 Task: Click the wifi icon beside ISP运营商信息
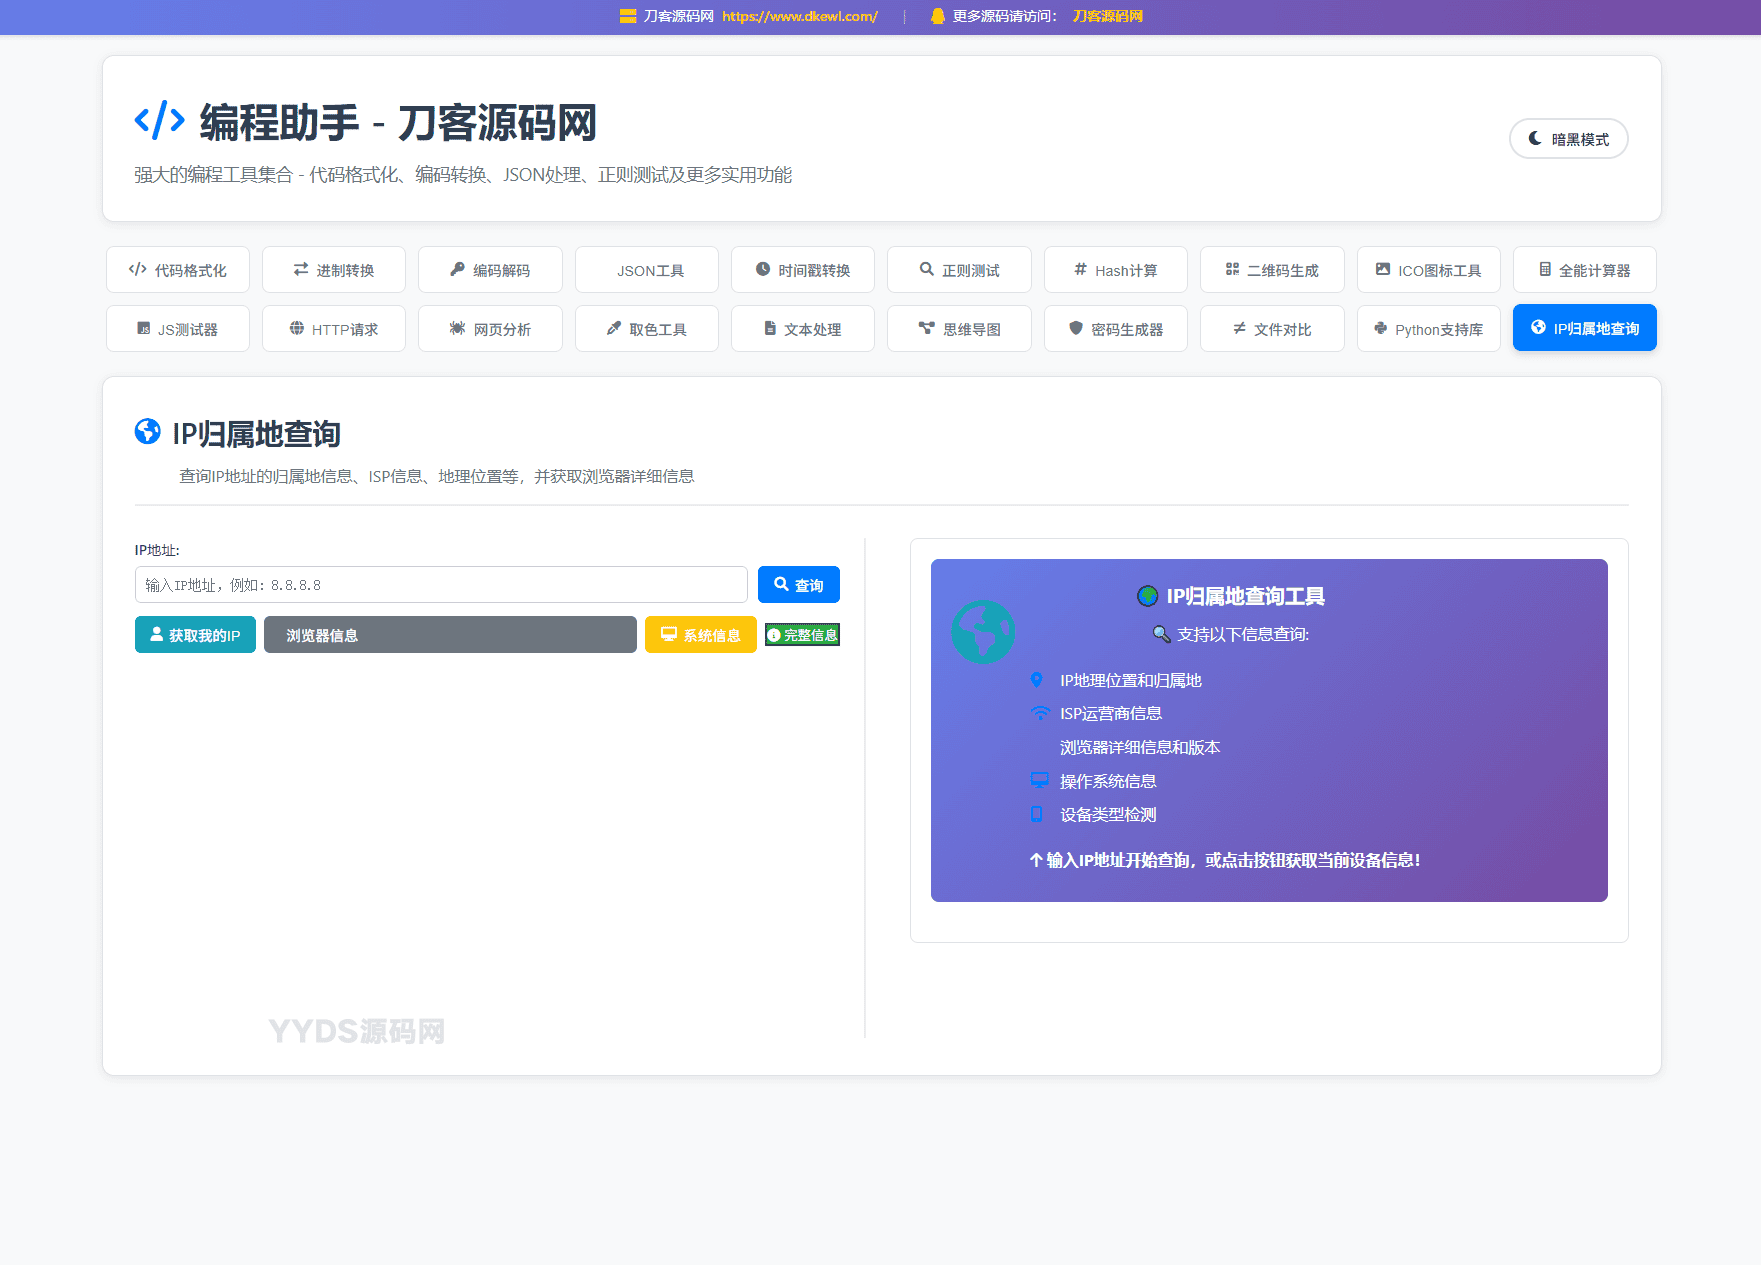1040,713
